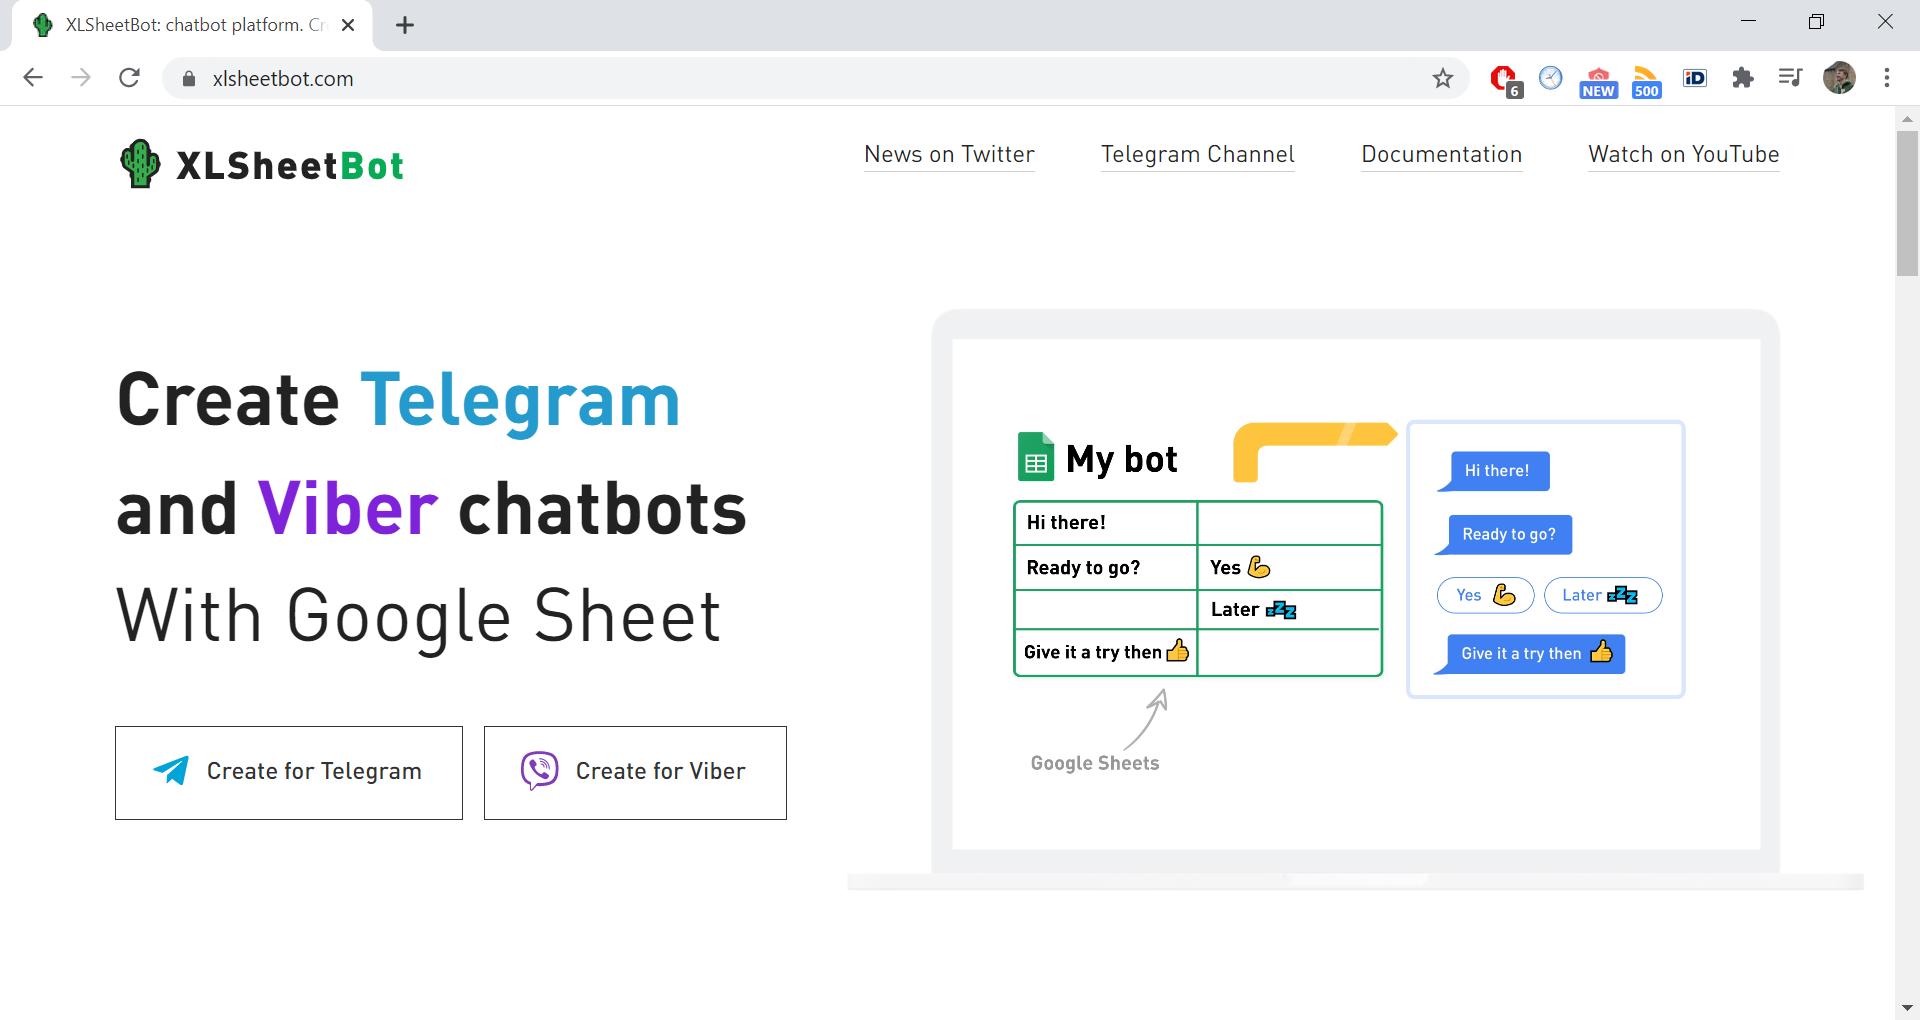This screenshot has width=1920, height=1020.
Task: Click the XLSheetBot cactus logo
Action: 140,163
